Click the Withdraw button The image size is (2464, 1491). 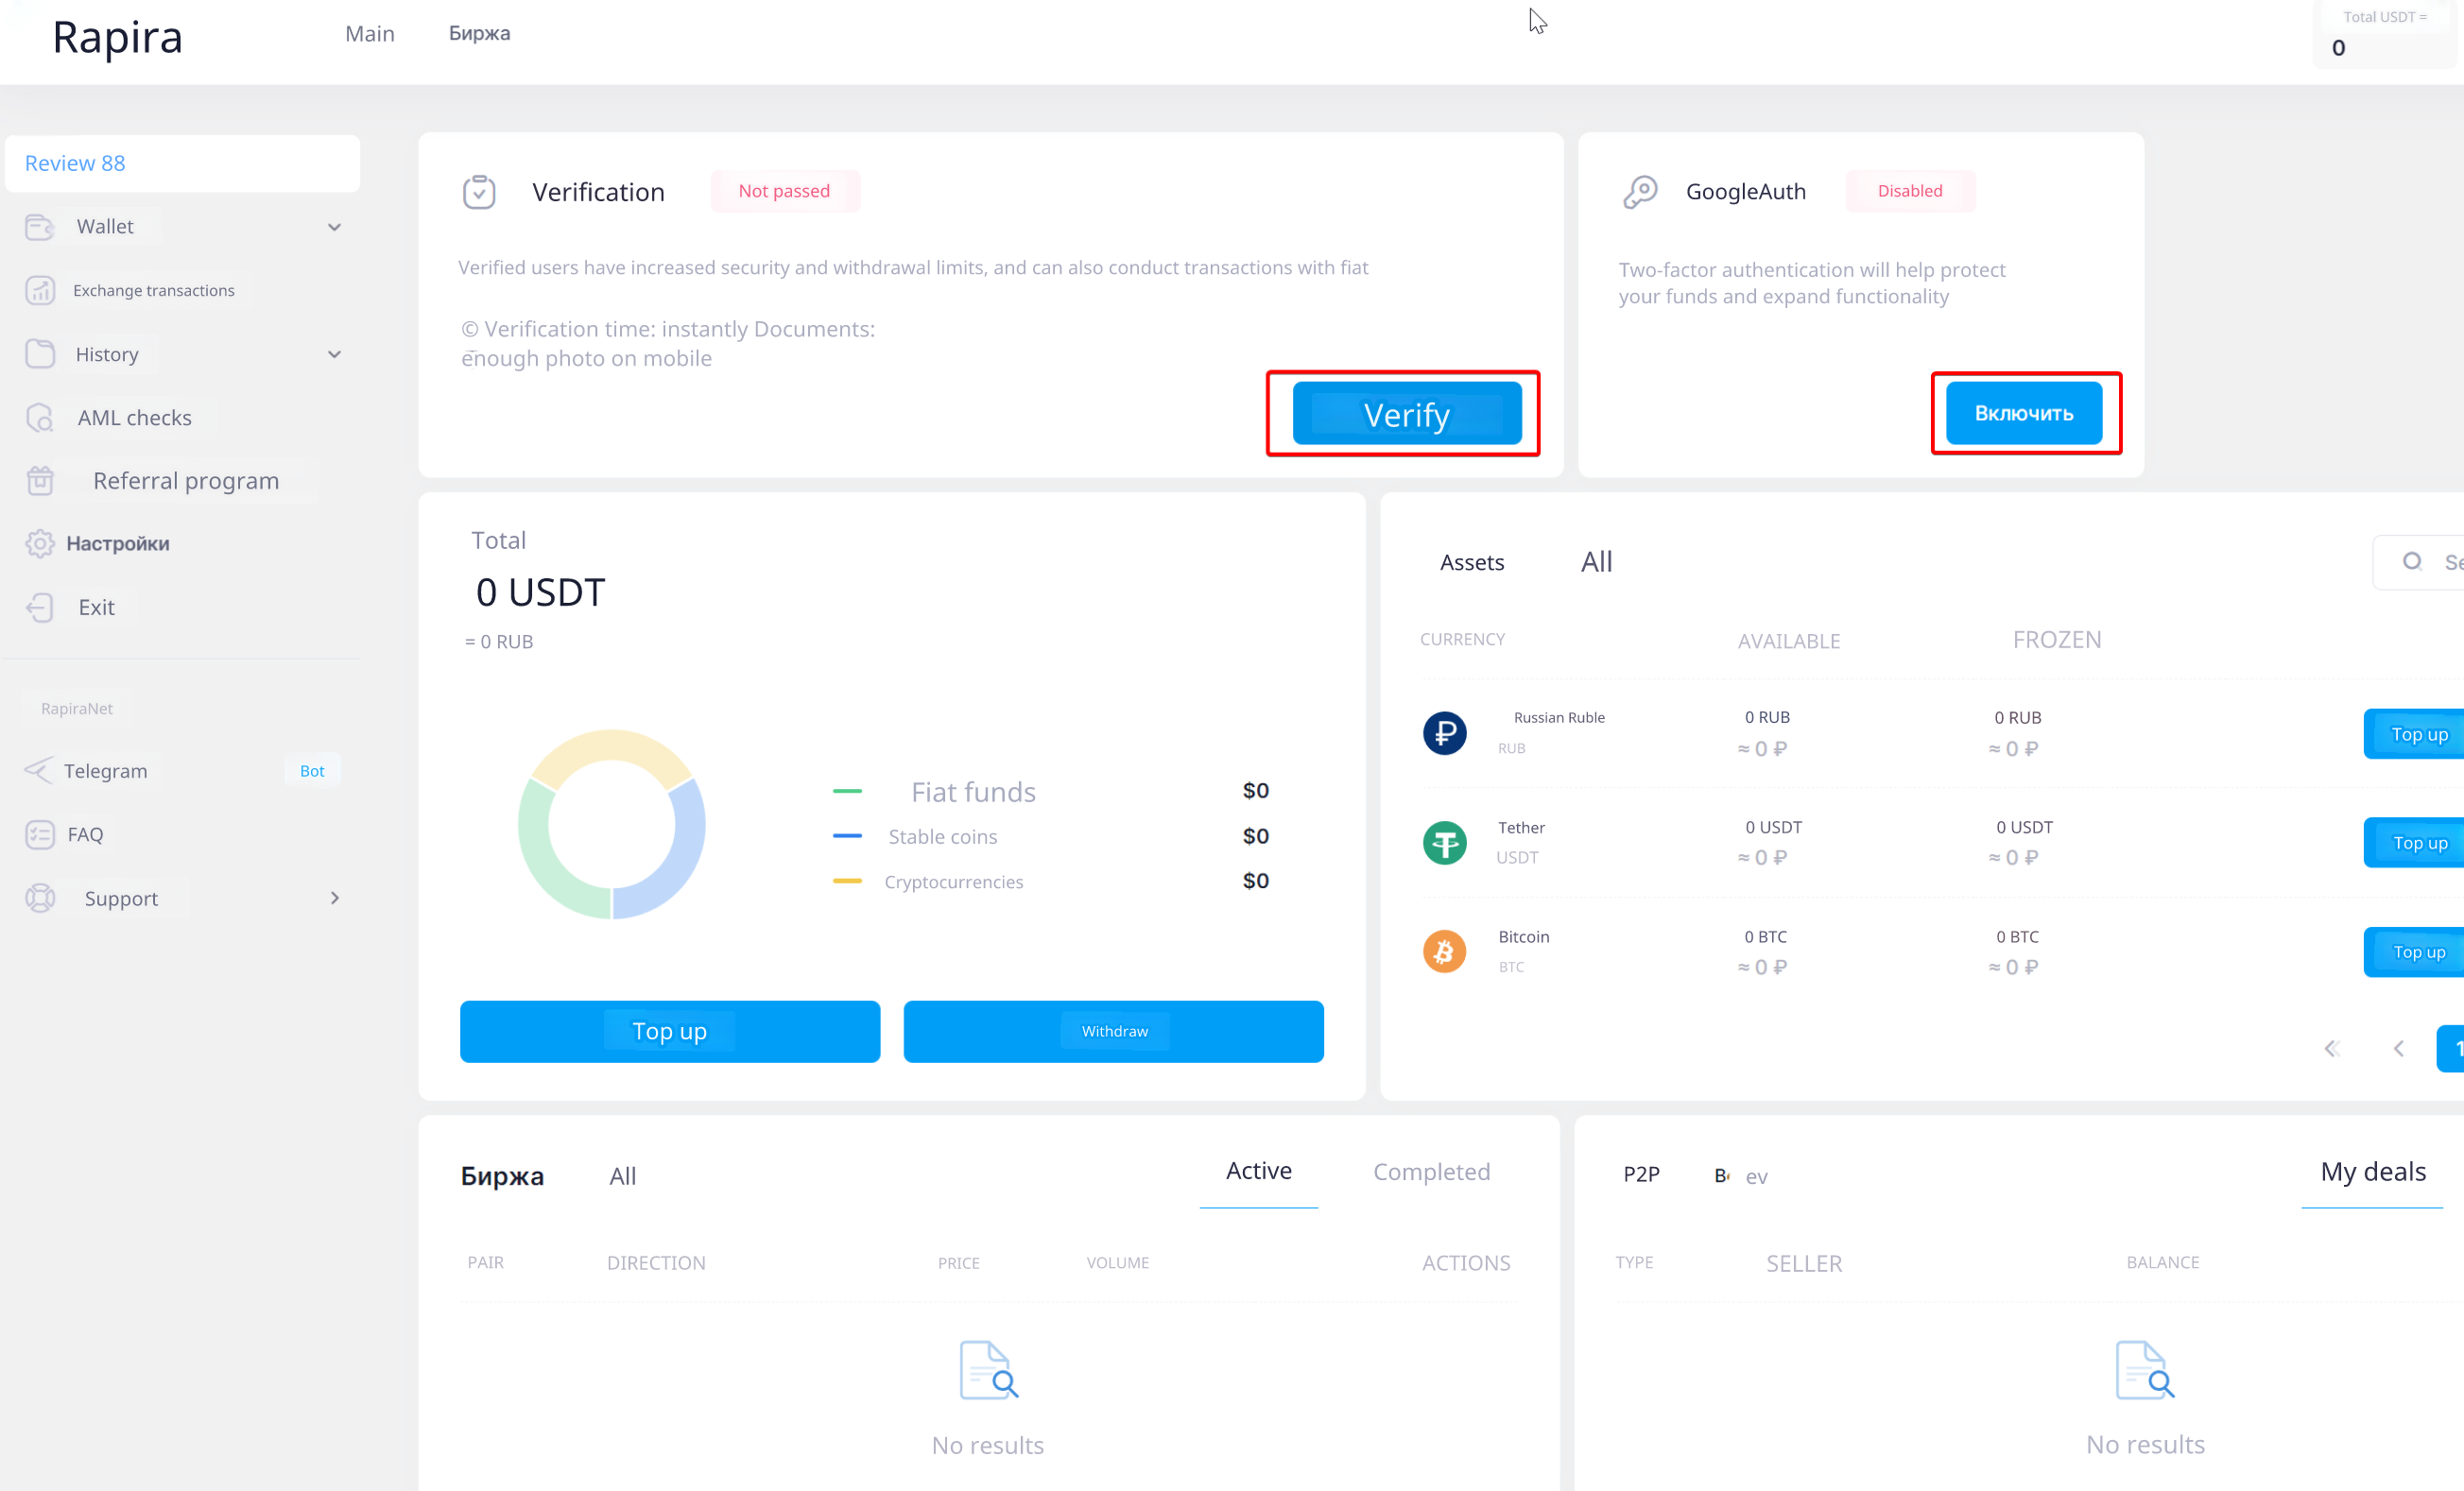point(1113,1031)
